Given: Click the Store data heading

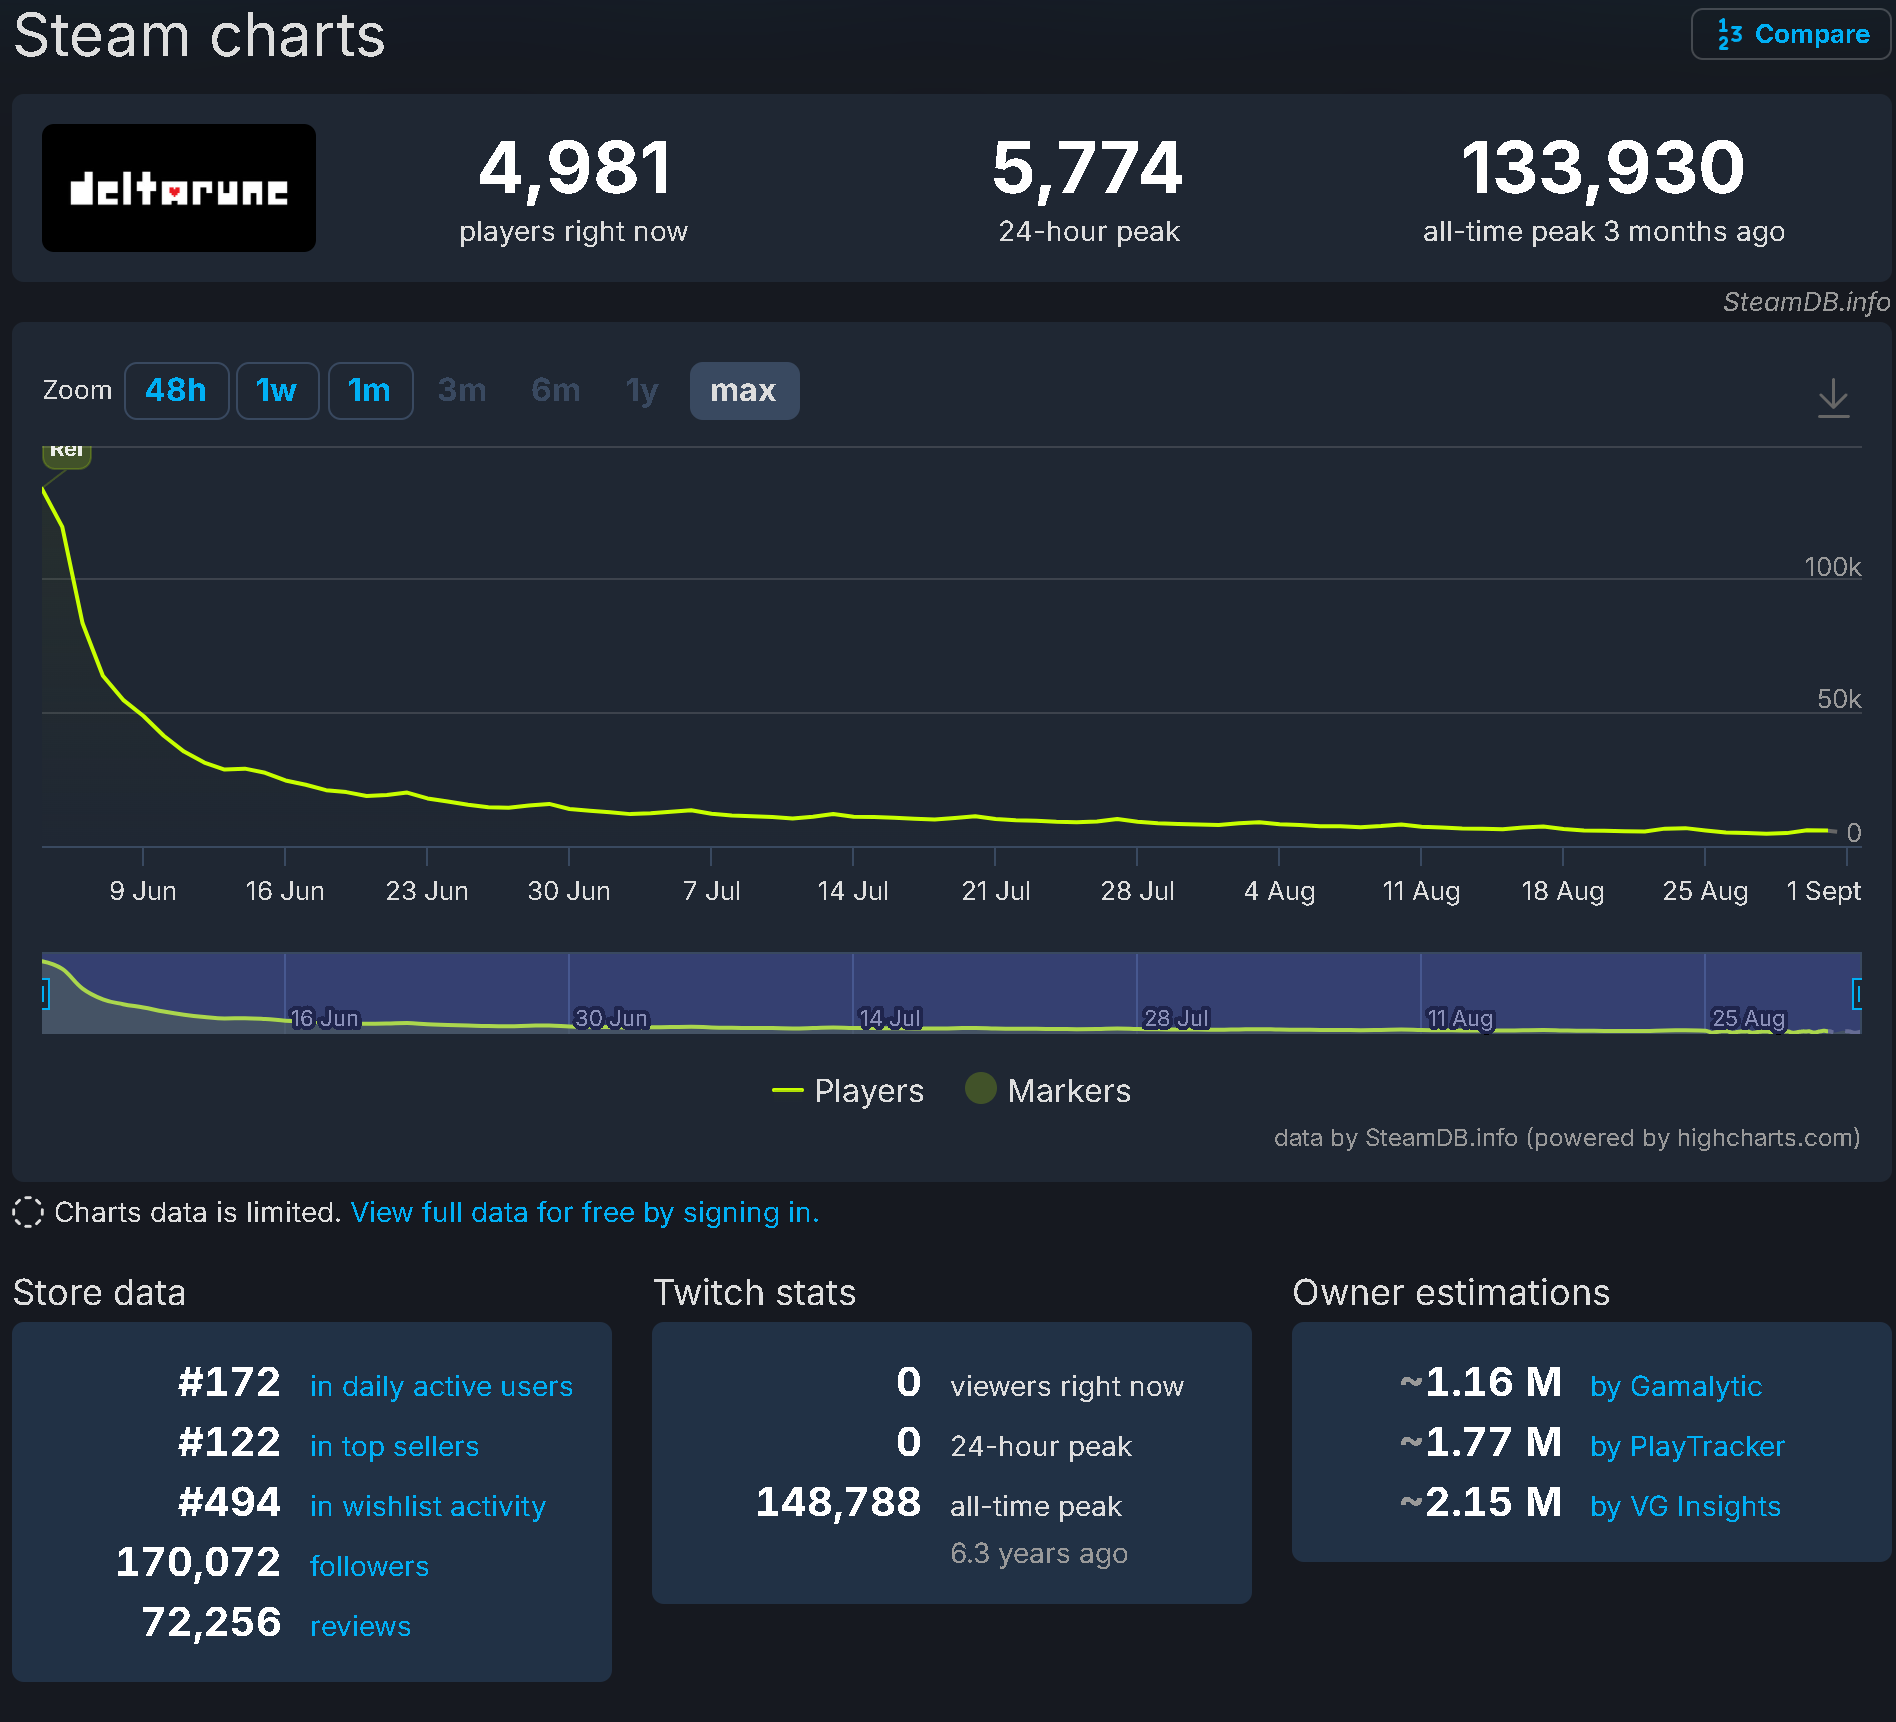Looking at the screenshot, I should (99, 1293).
